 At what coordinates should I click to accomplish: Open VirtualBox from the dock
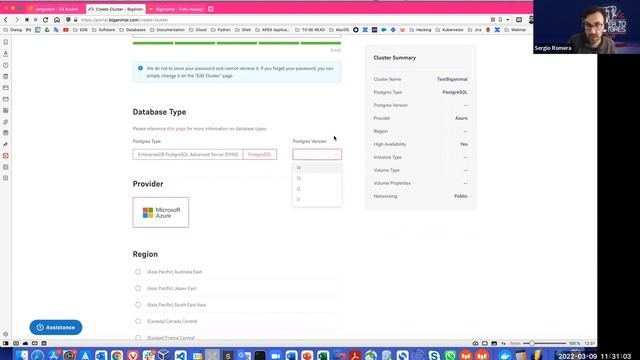164,356
